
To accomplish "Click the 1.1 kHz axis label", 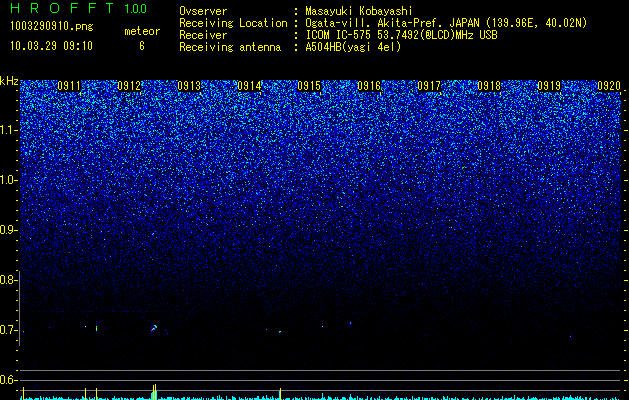I will coord(7,130).
